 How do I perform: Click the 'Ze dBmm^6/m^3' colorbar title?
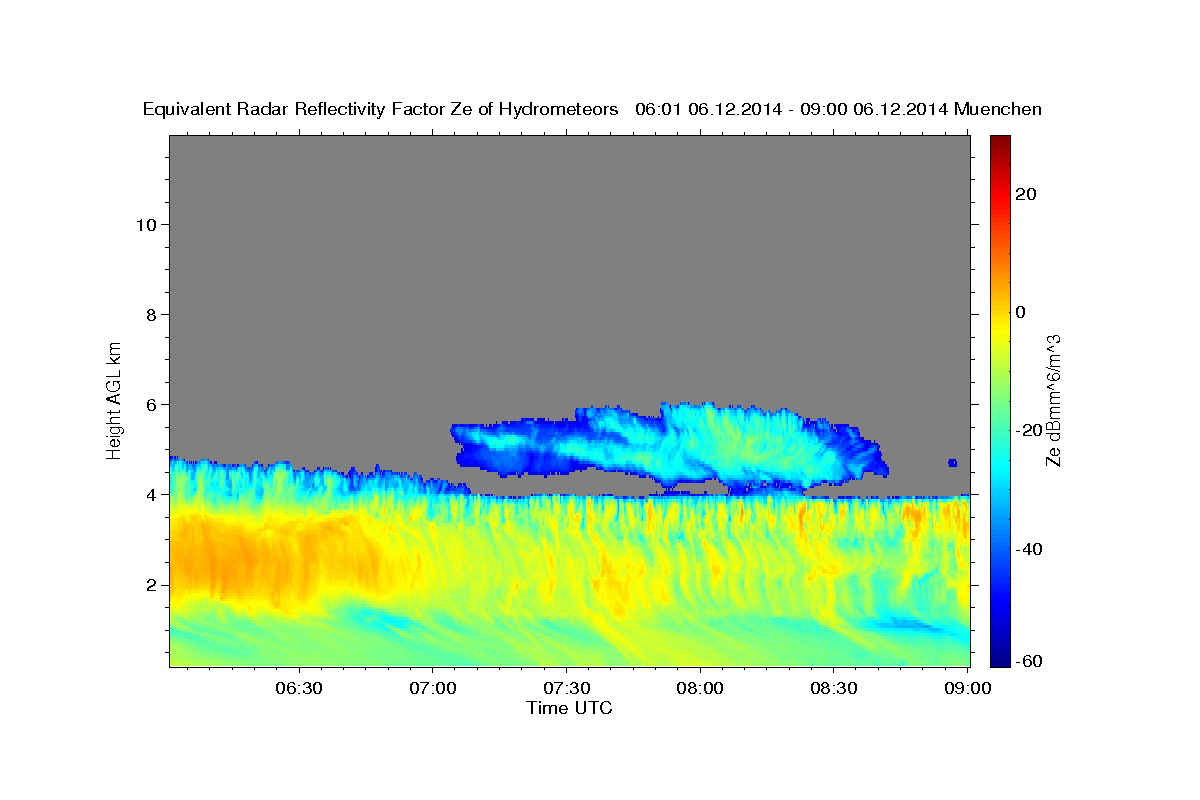[x=1053, y=400]
